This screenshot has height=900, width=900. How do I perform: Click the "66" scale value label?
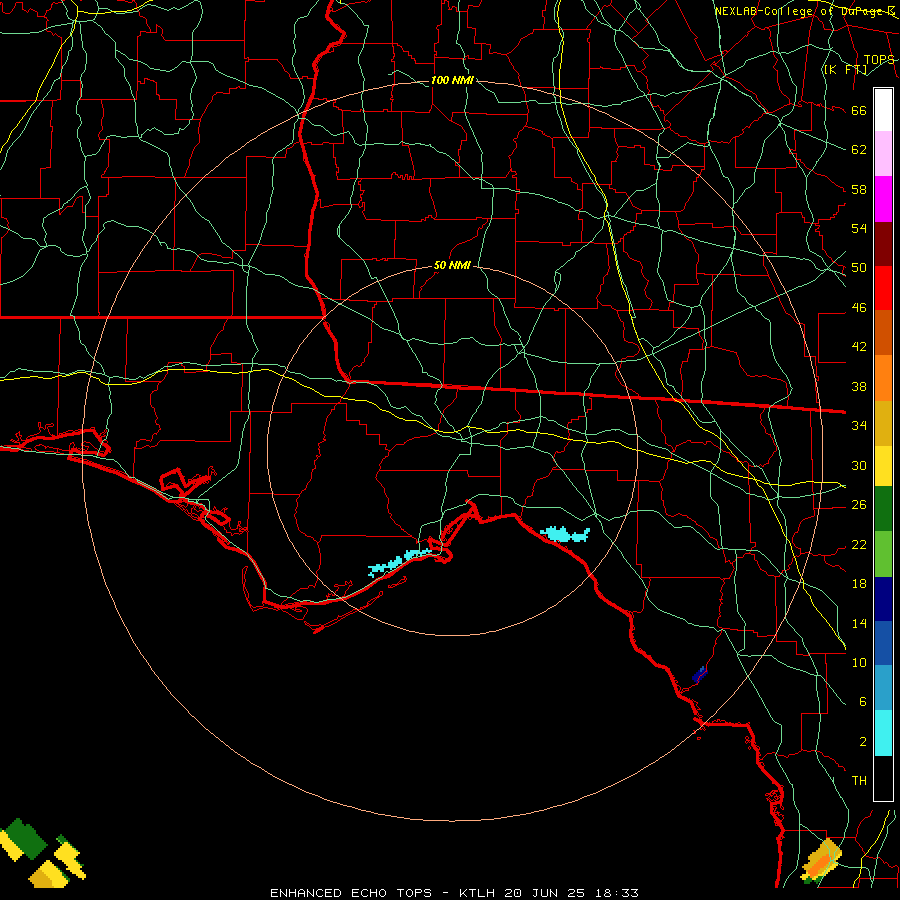pos(859,111)
